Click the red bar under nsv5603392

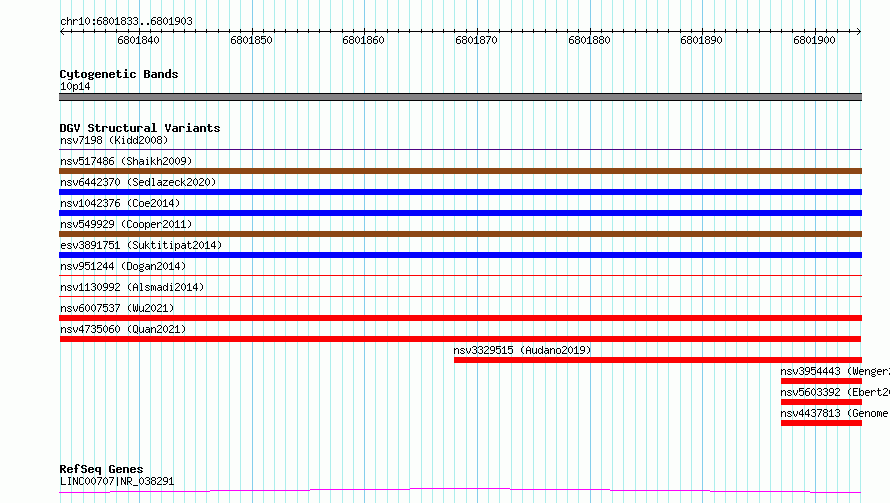point(821,402)
